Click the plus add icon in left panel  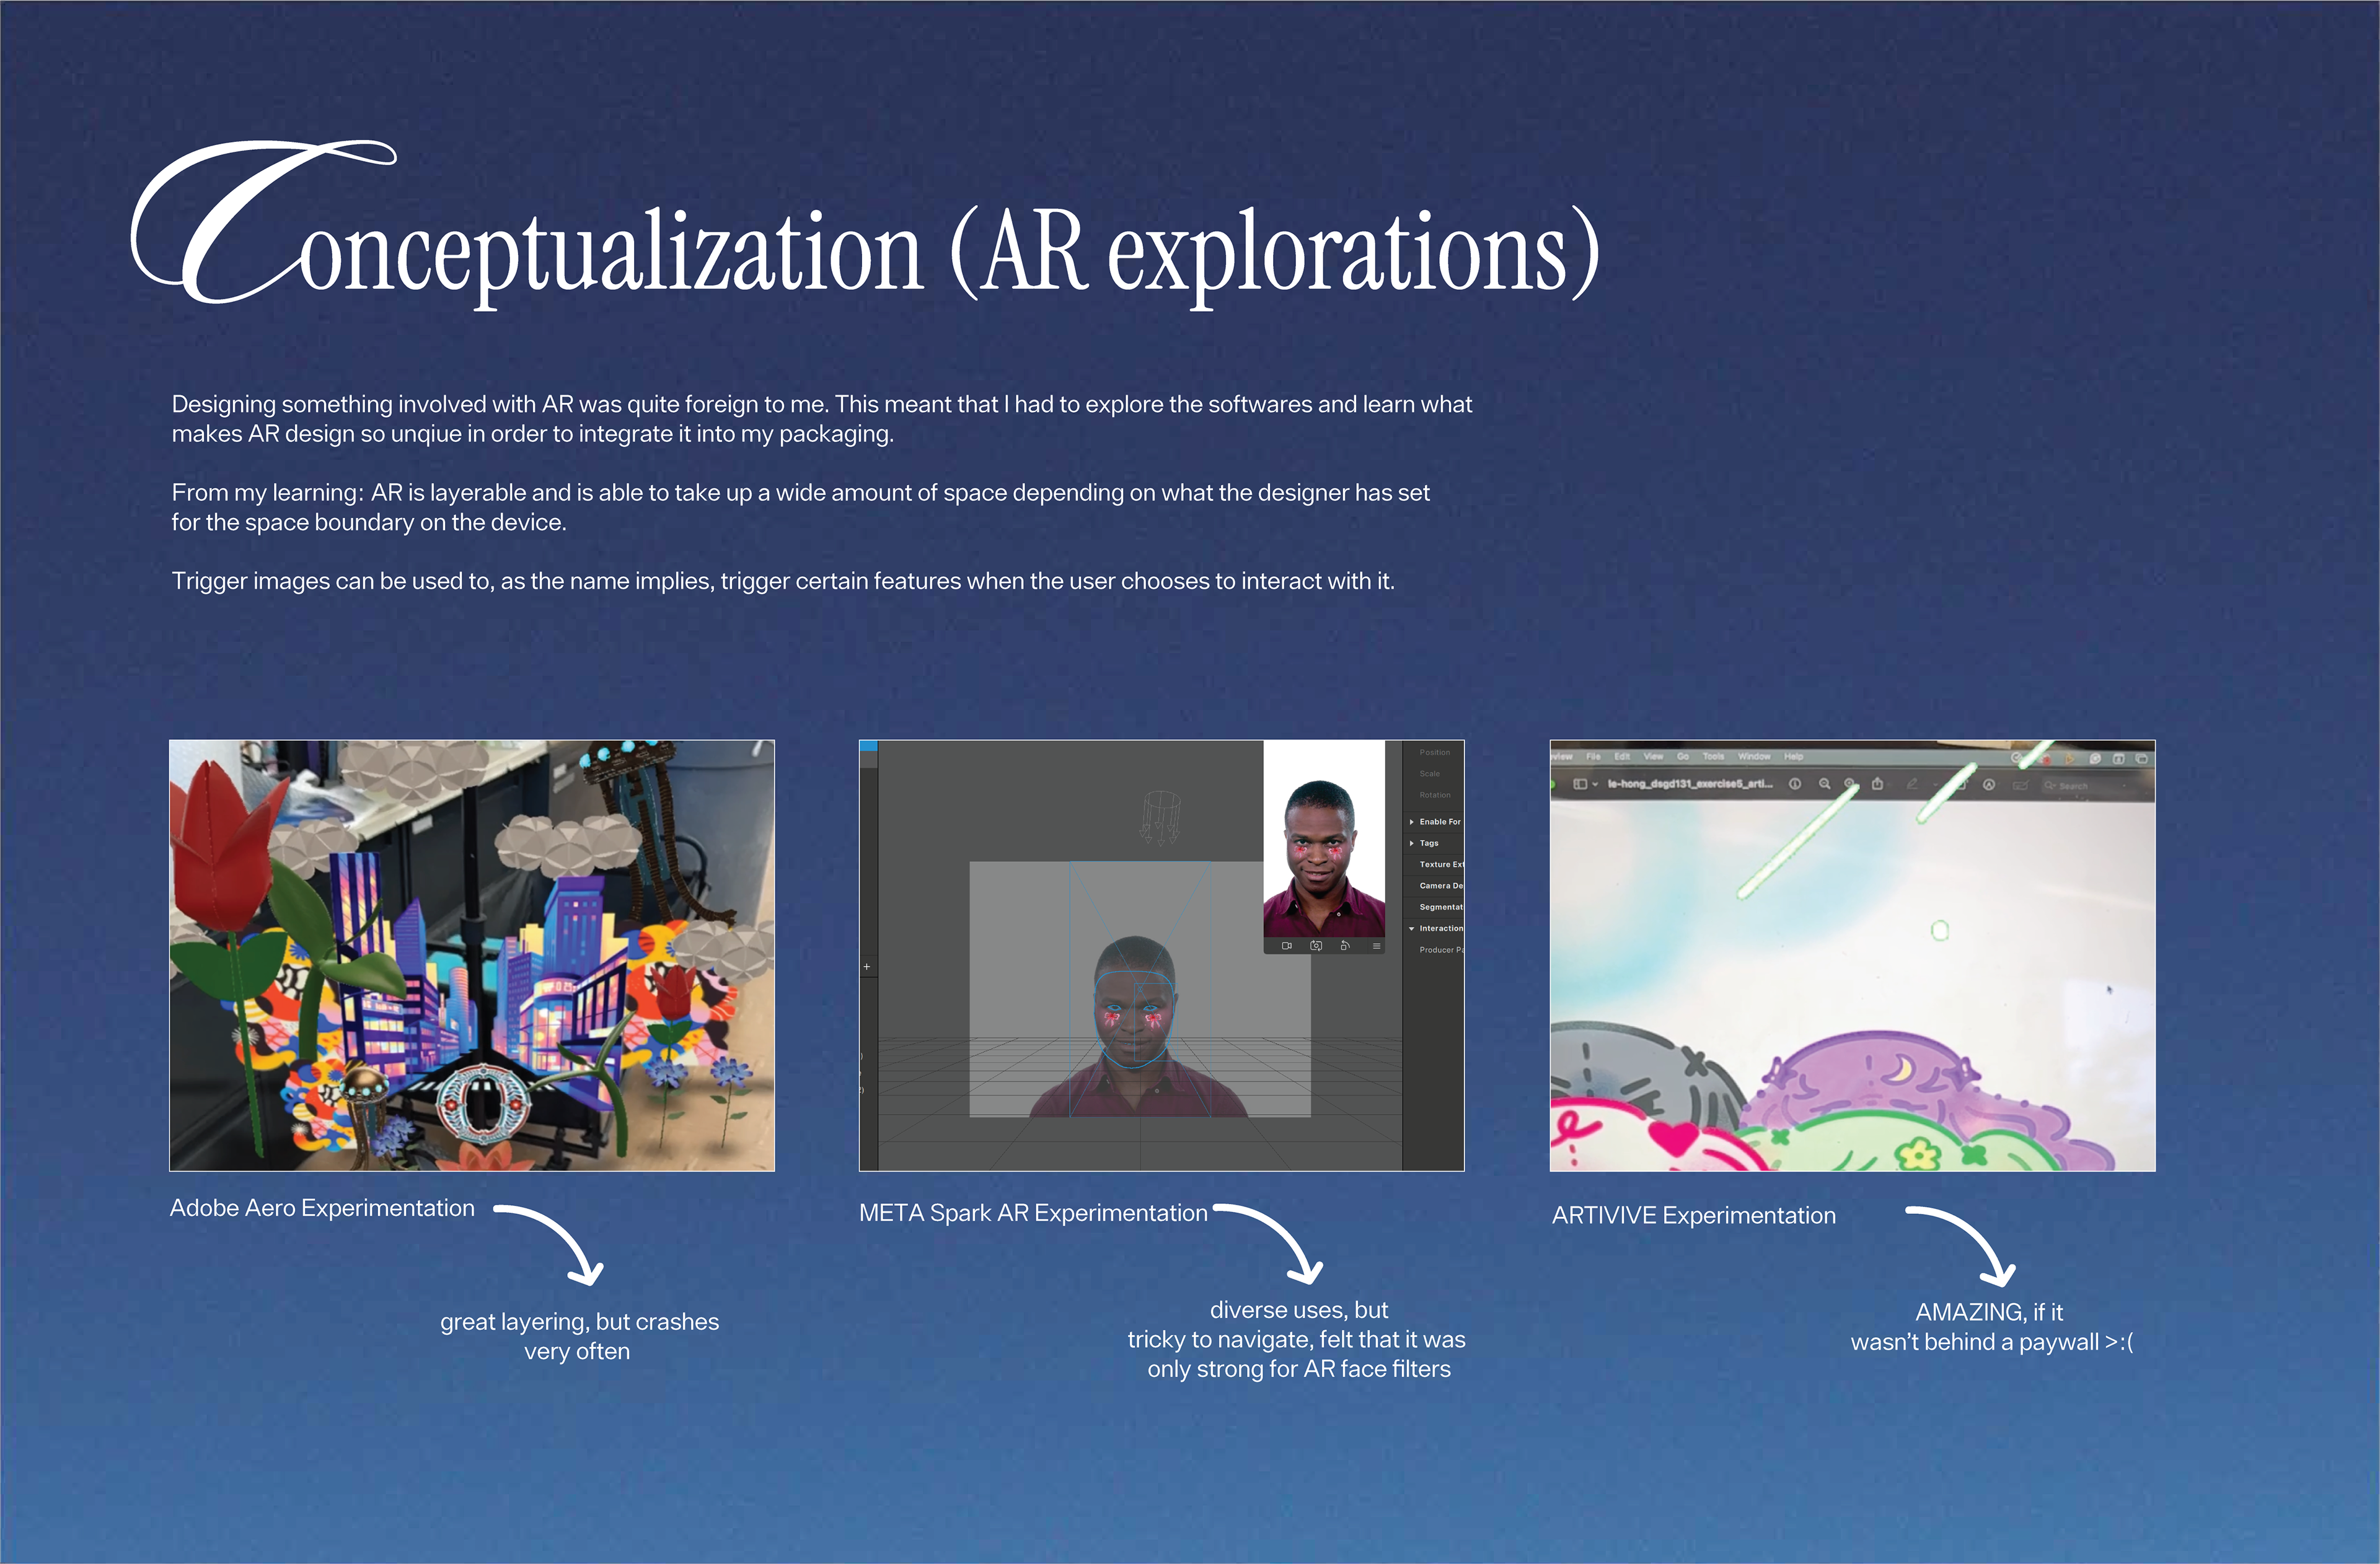pos(867,967)
